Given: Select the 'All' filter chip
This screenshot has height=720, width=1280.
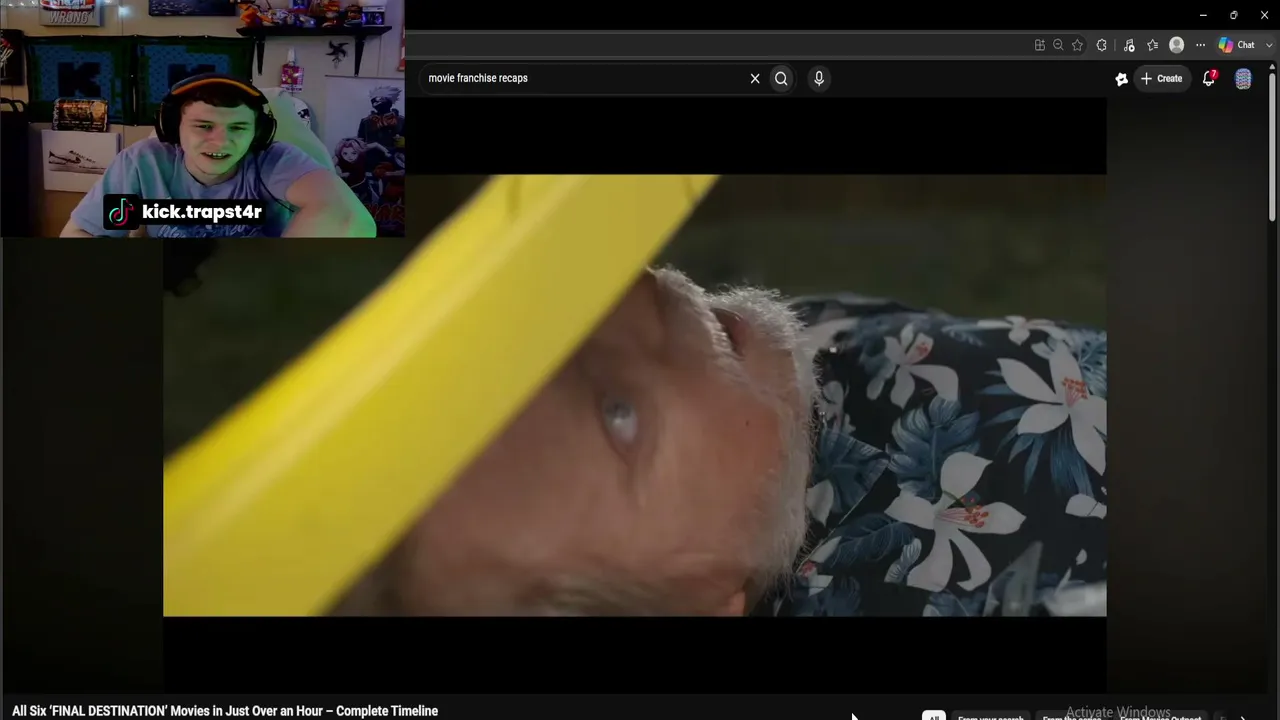Looking at the screenshot, I should pos(933,716).
